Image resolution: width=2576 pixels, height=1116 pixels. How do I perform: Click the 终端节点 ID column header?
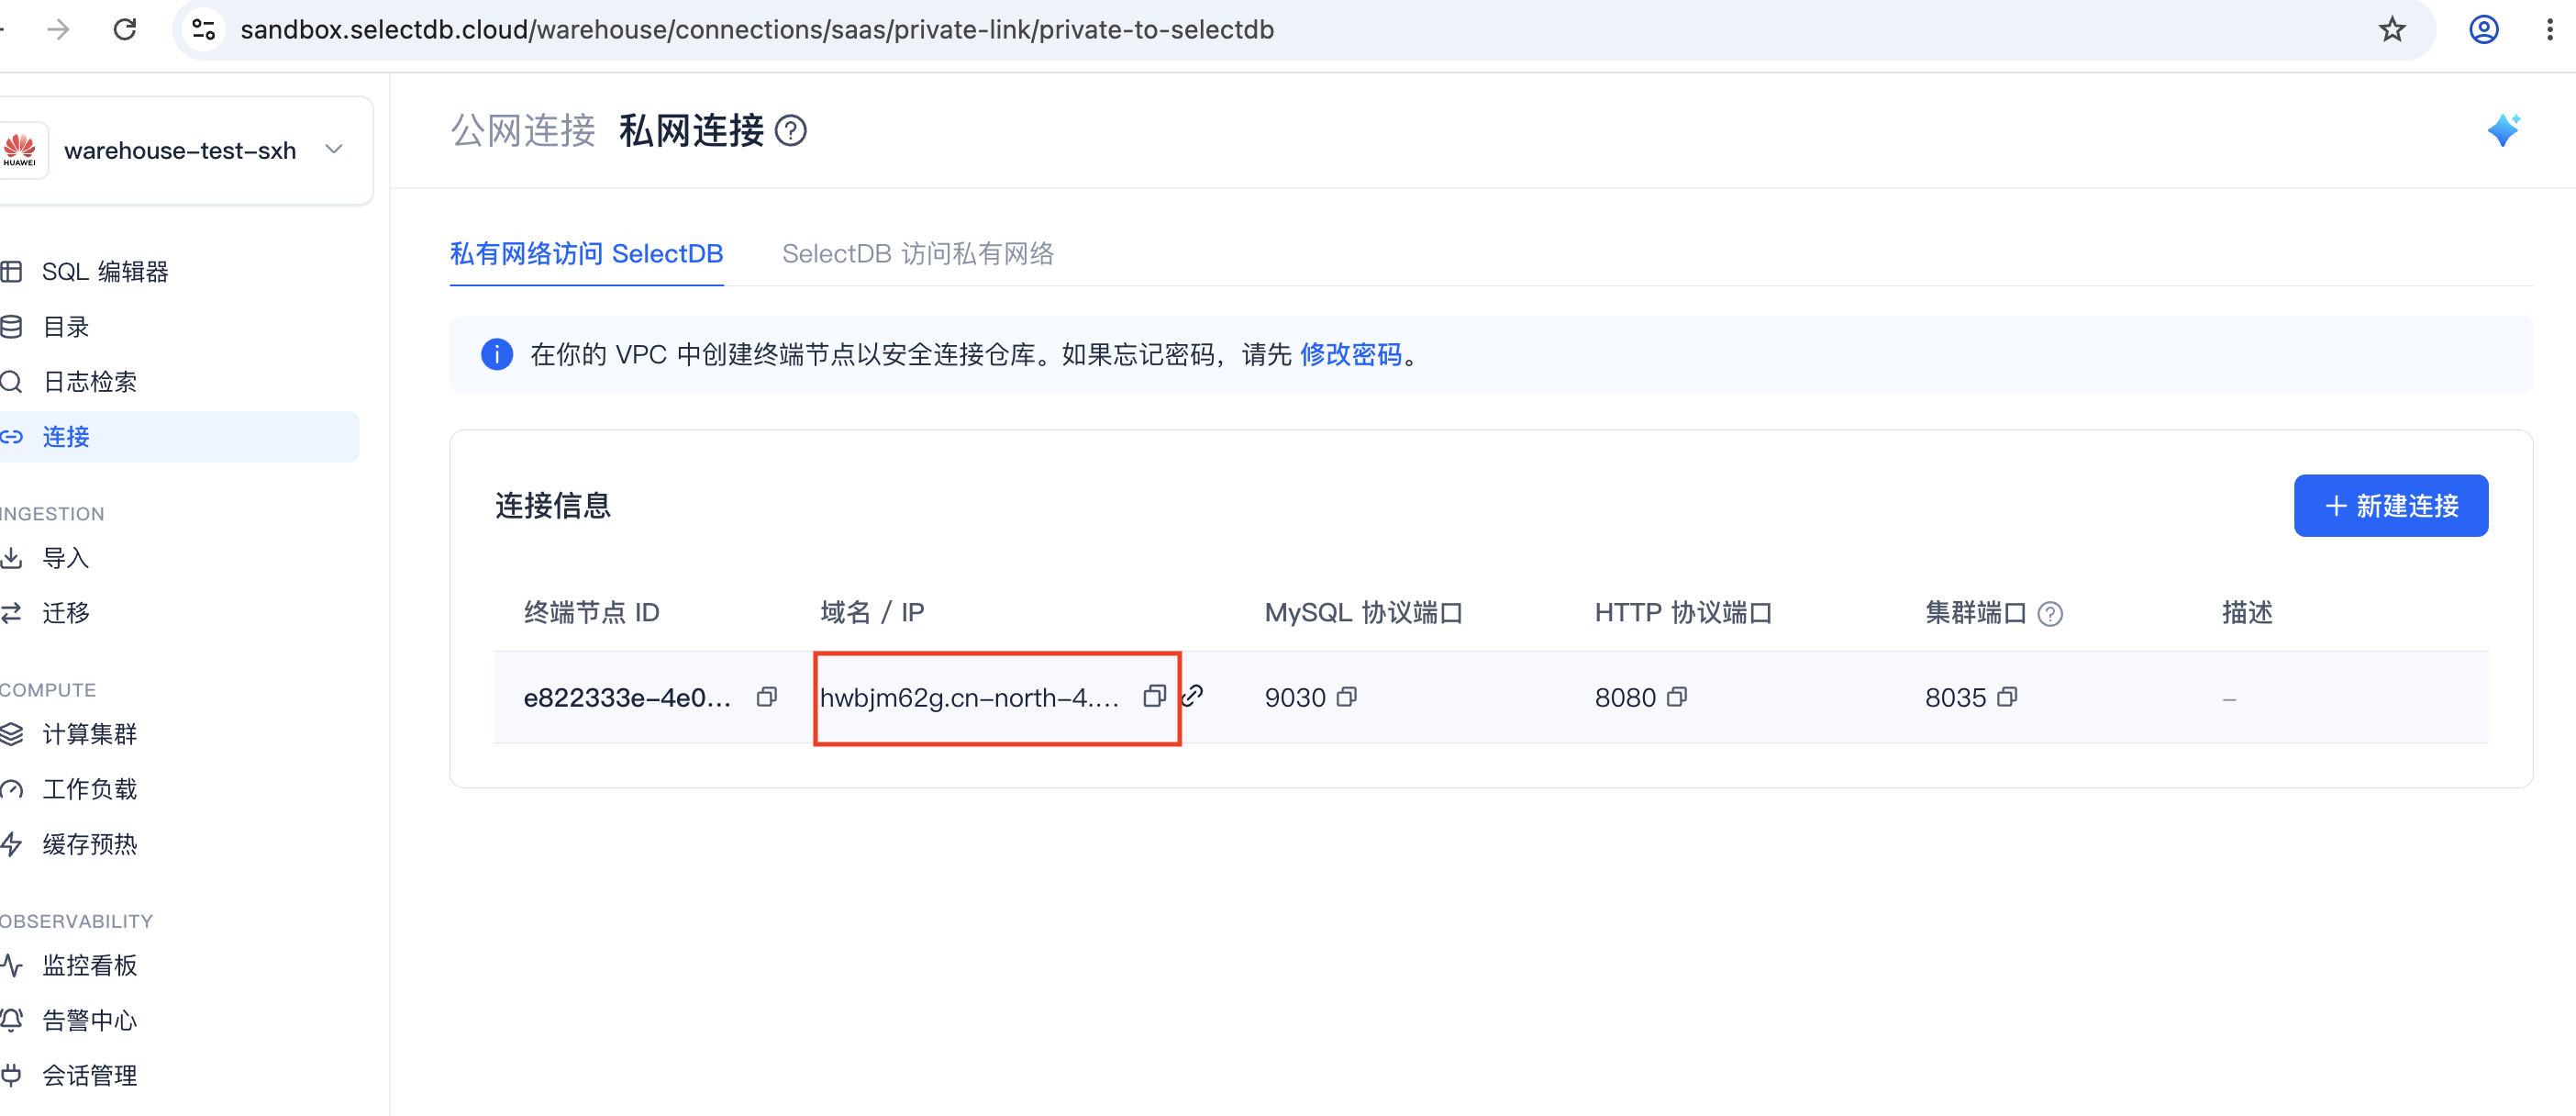coord(592,613)
